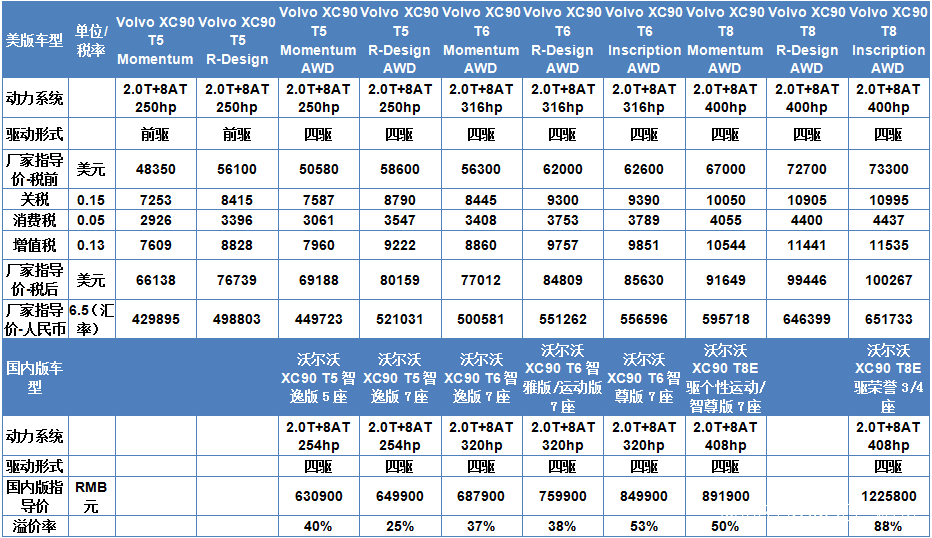
Task: Click the XC90 T8E 驱荣誉 3/4座 header
Action: click(x=888, y=378)
